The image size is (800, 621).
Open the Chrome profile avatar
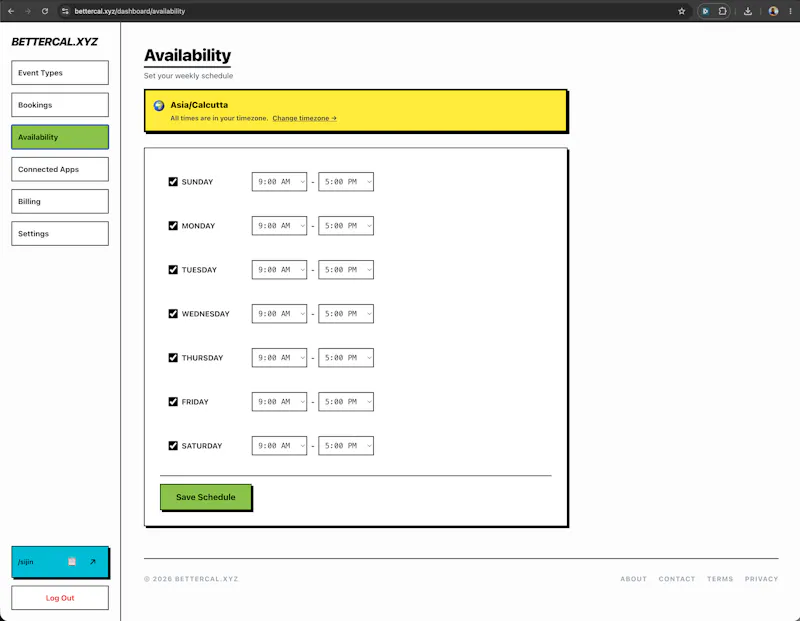click(x=773, y=11)
